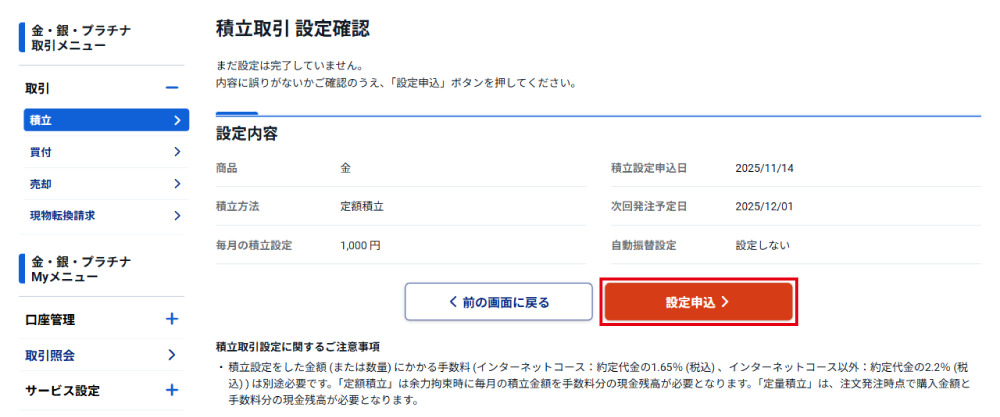Select the 積立 menu item label
This screenshot has width=1000, height=417.
coord(41,120)
